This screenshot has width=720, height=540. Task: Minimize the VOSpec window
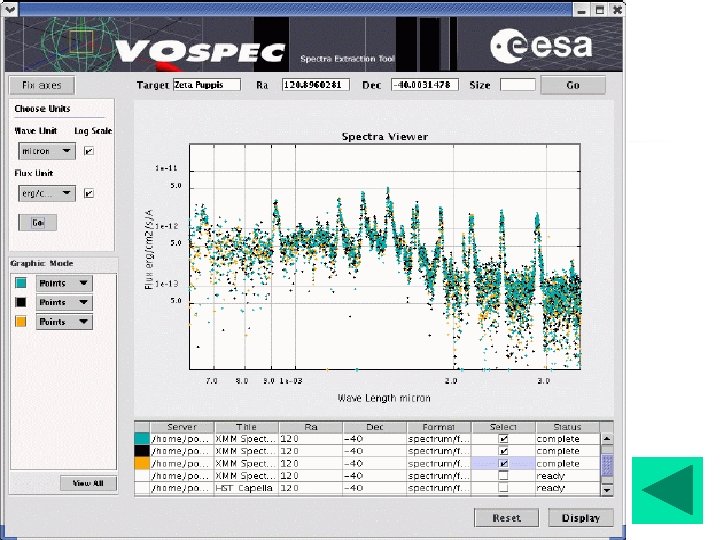coord(581,10)
